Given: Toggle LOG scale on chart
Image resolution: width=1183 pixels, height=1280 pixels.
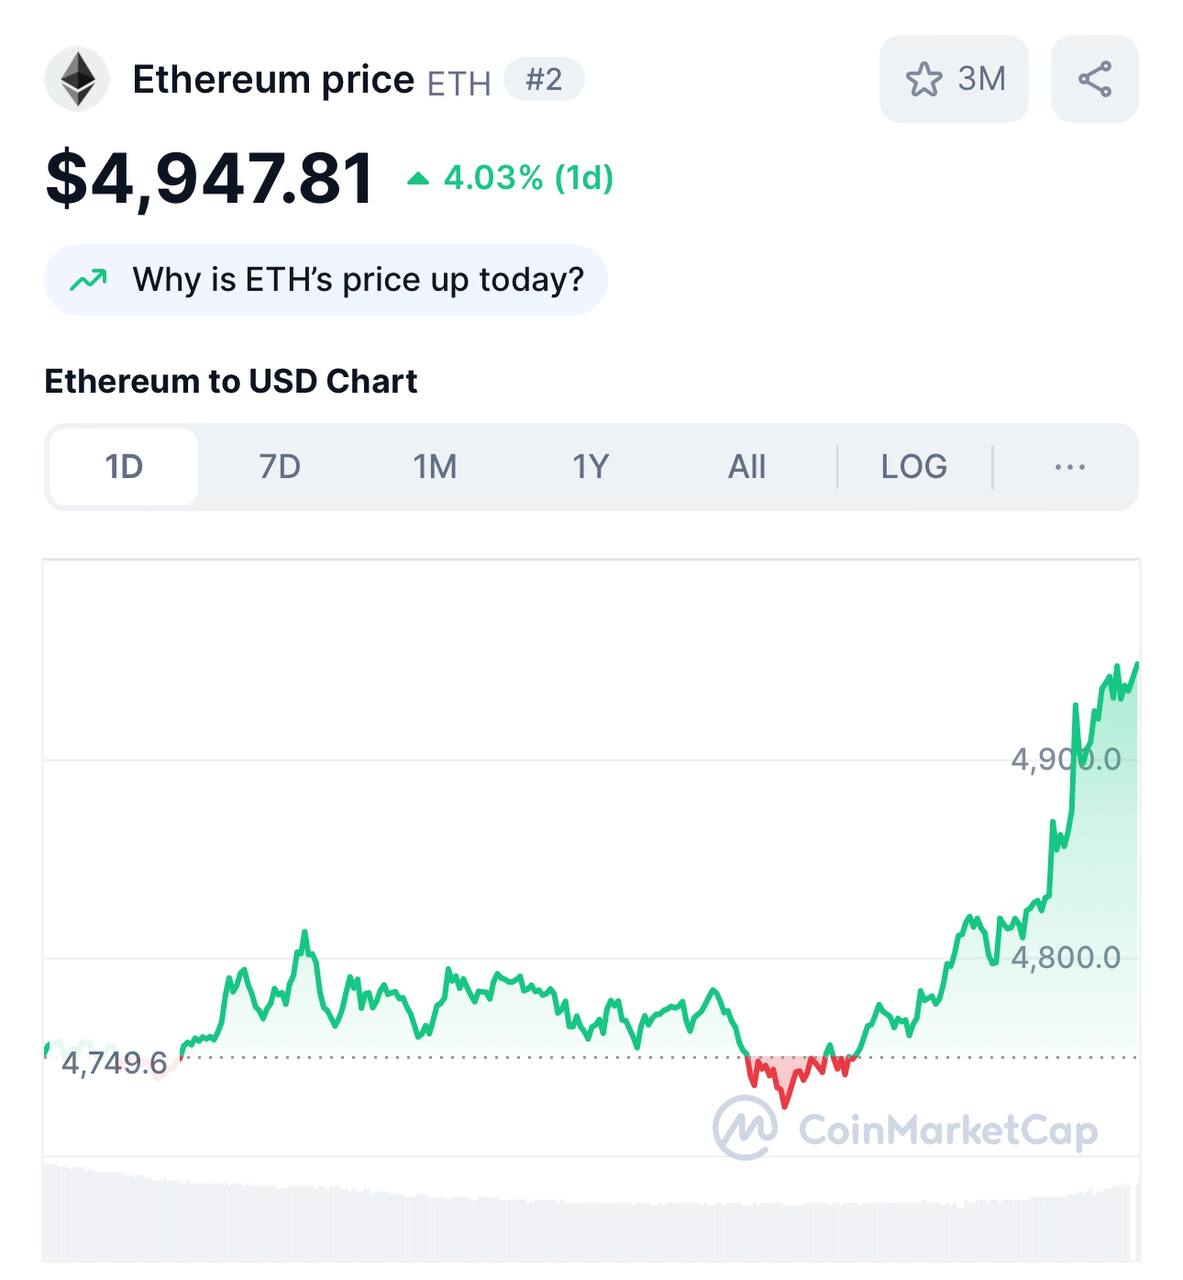Looking at the screenshot, I should [x=913, y=467].
